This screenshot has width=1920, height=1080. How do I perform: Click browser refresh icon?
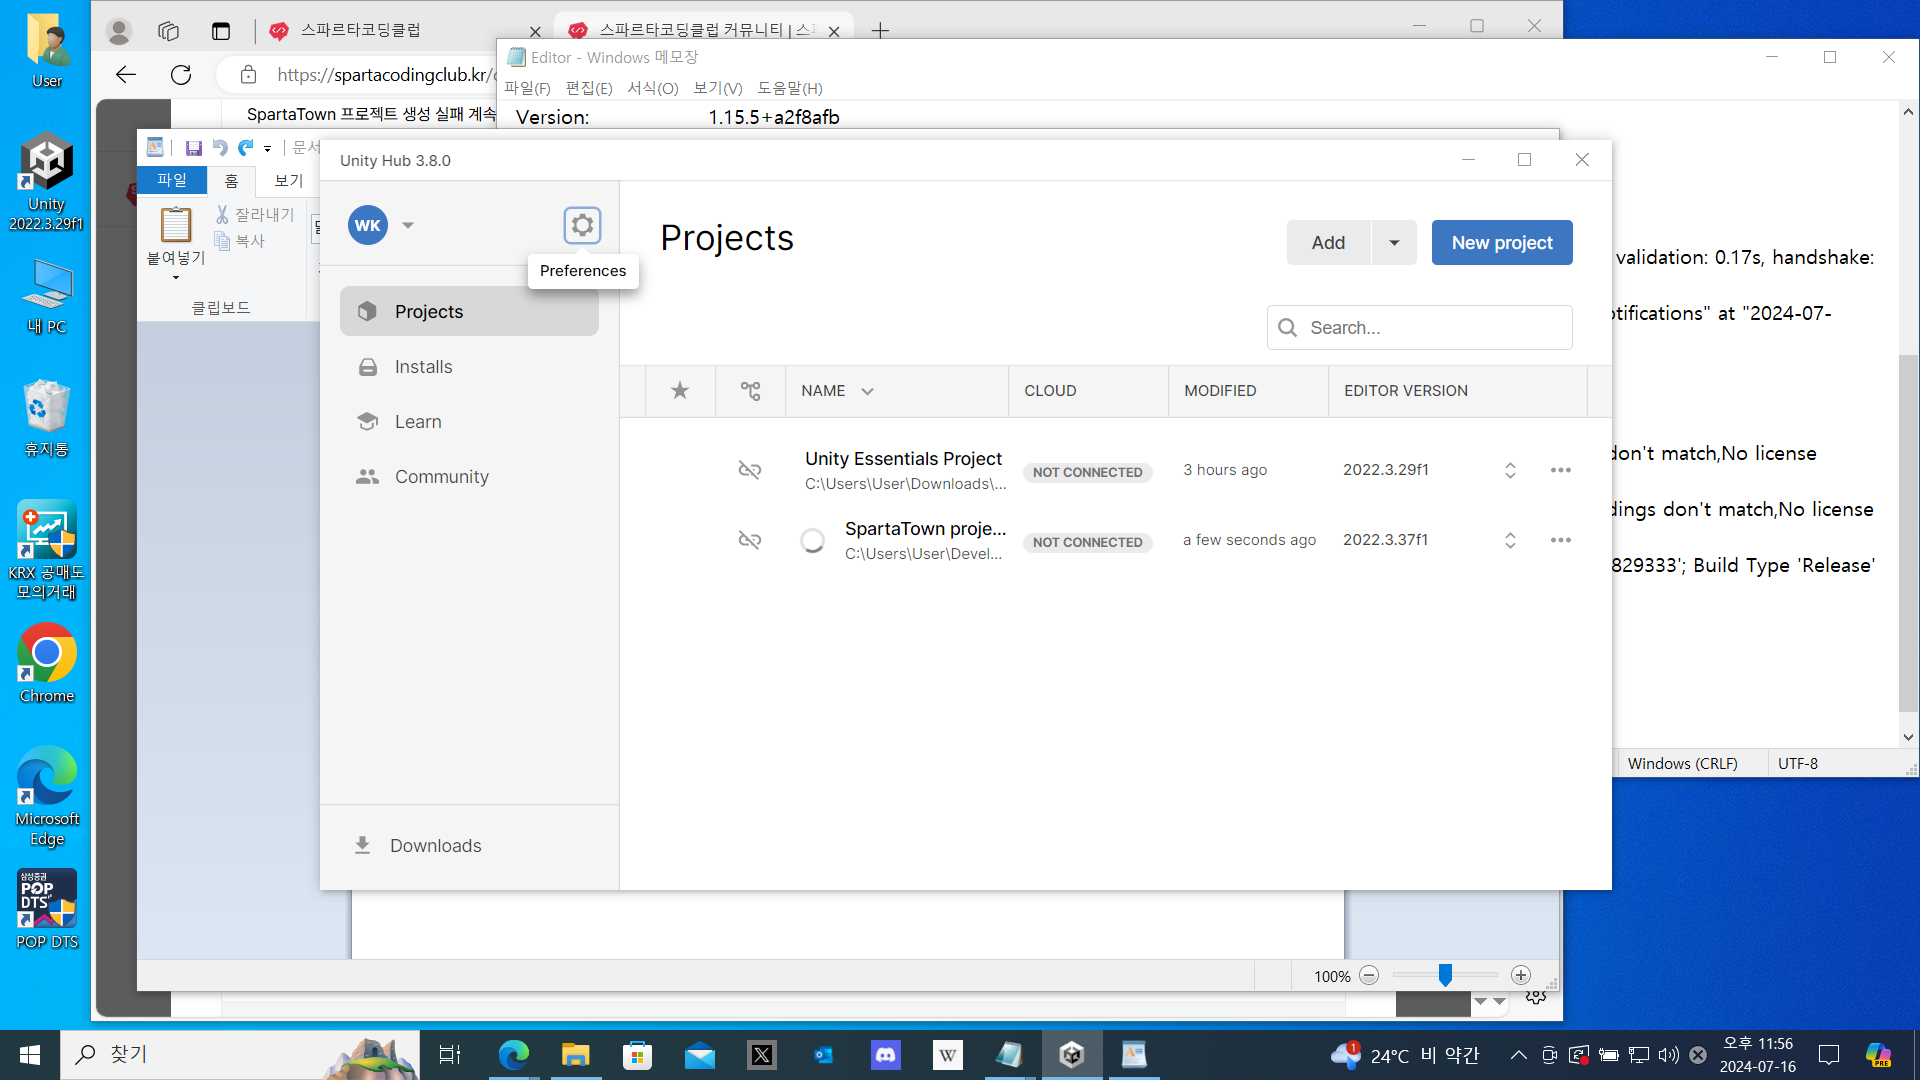pyautogui.click(x=181, y=75)
